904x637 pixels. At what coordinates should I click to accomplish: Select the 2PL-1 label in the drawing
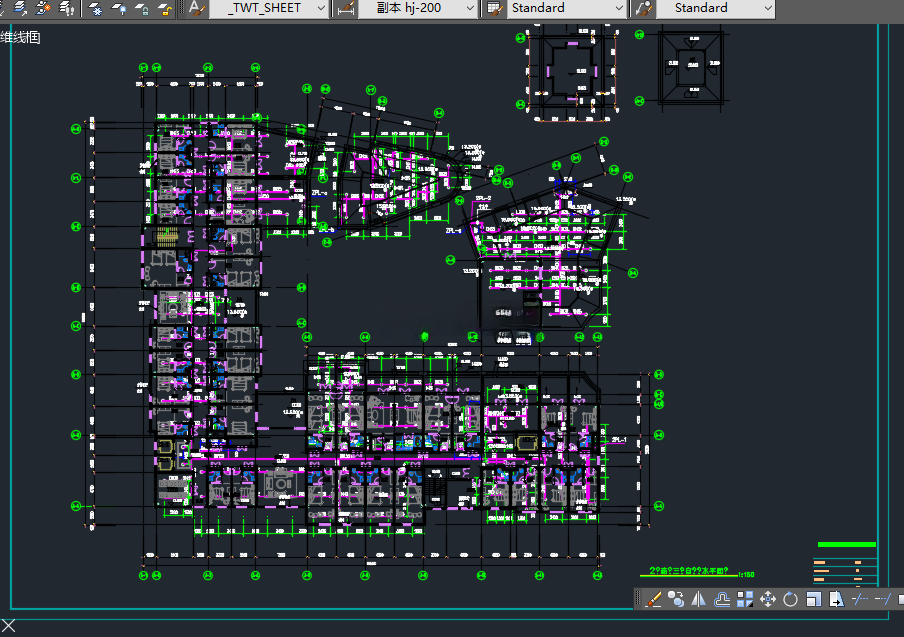click(619, 440)
